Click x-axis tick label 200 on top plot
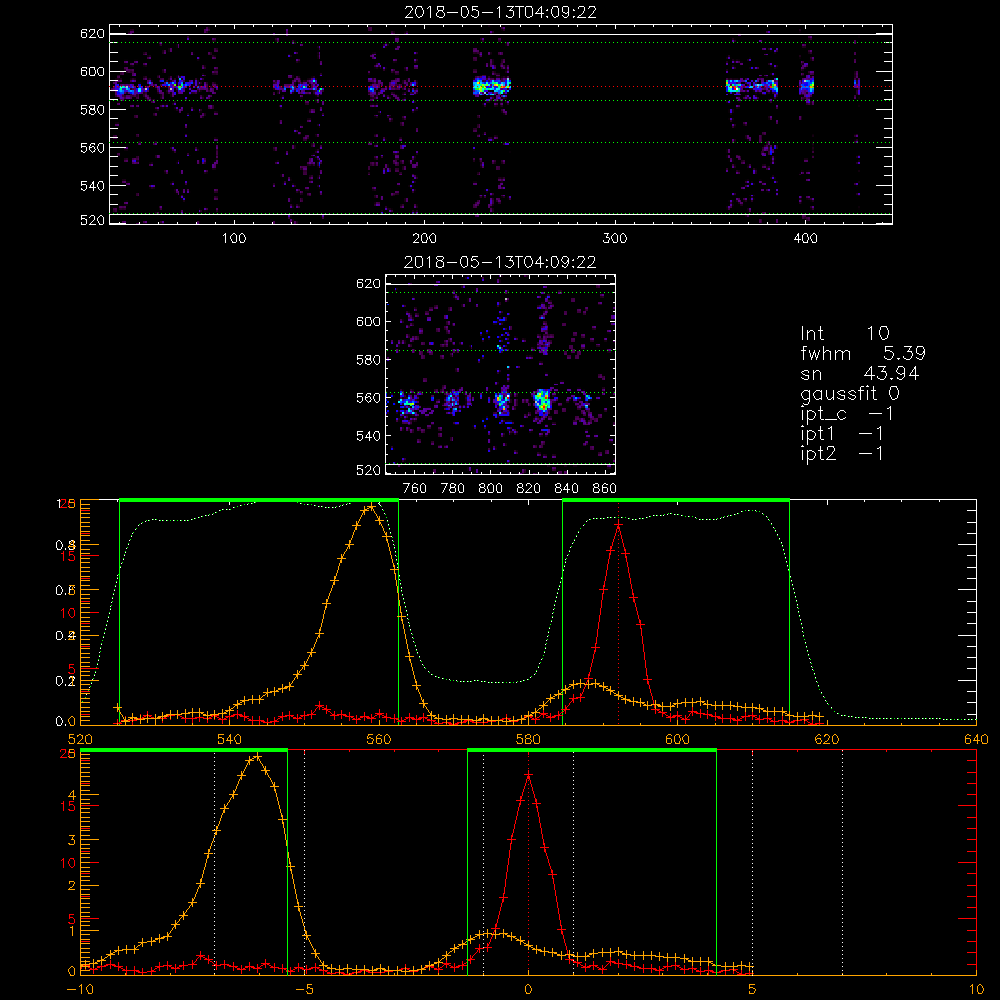This screenshot has width=1000, height=1000. coord(424,239)
